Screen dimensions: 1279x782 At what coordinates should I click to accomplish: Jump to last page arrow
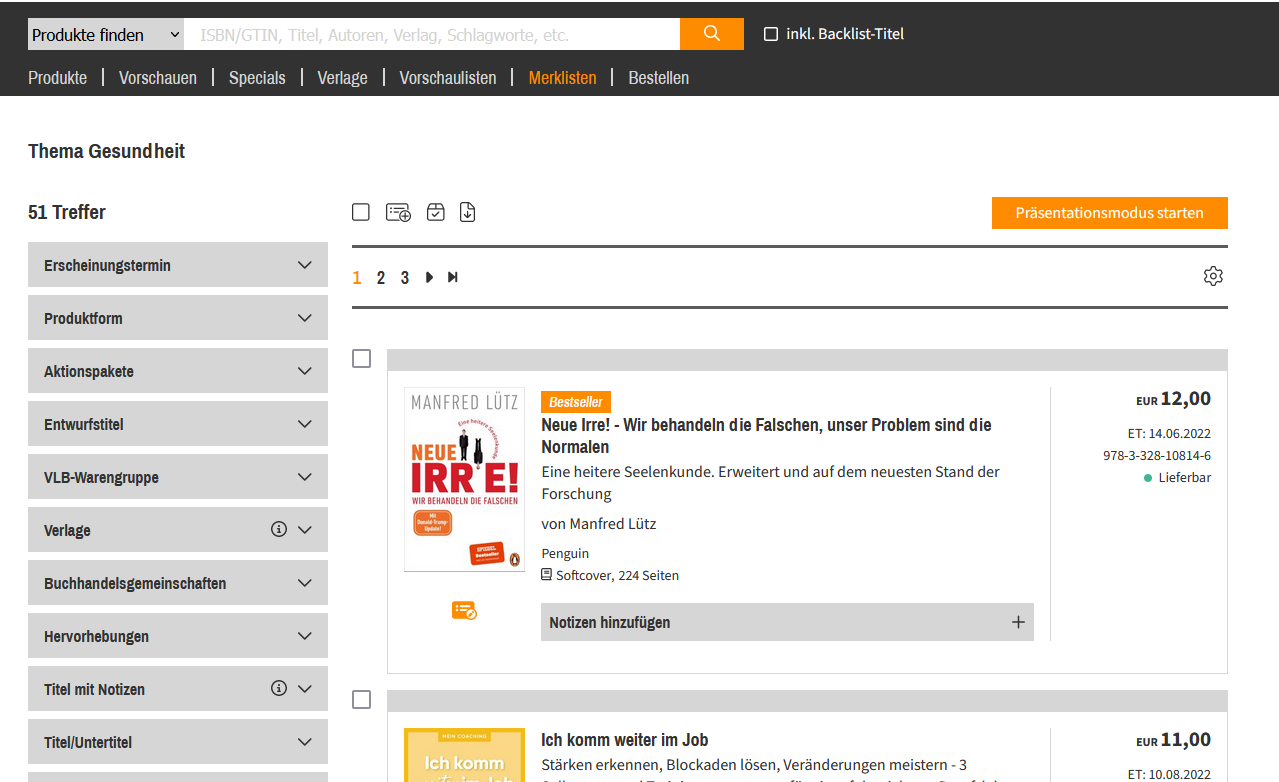(453, 277)
